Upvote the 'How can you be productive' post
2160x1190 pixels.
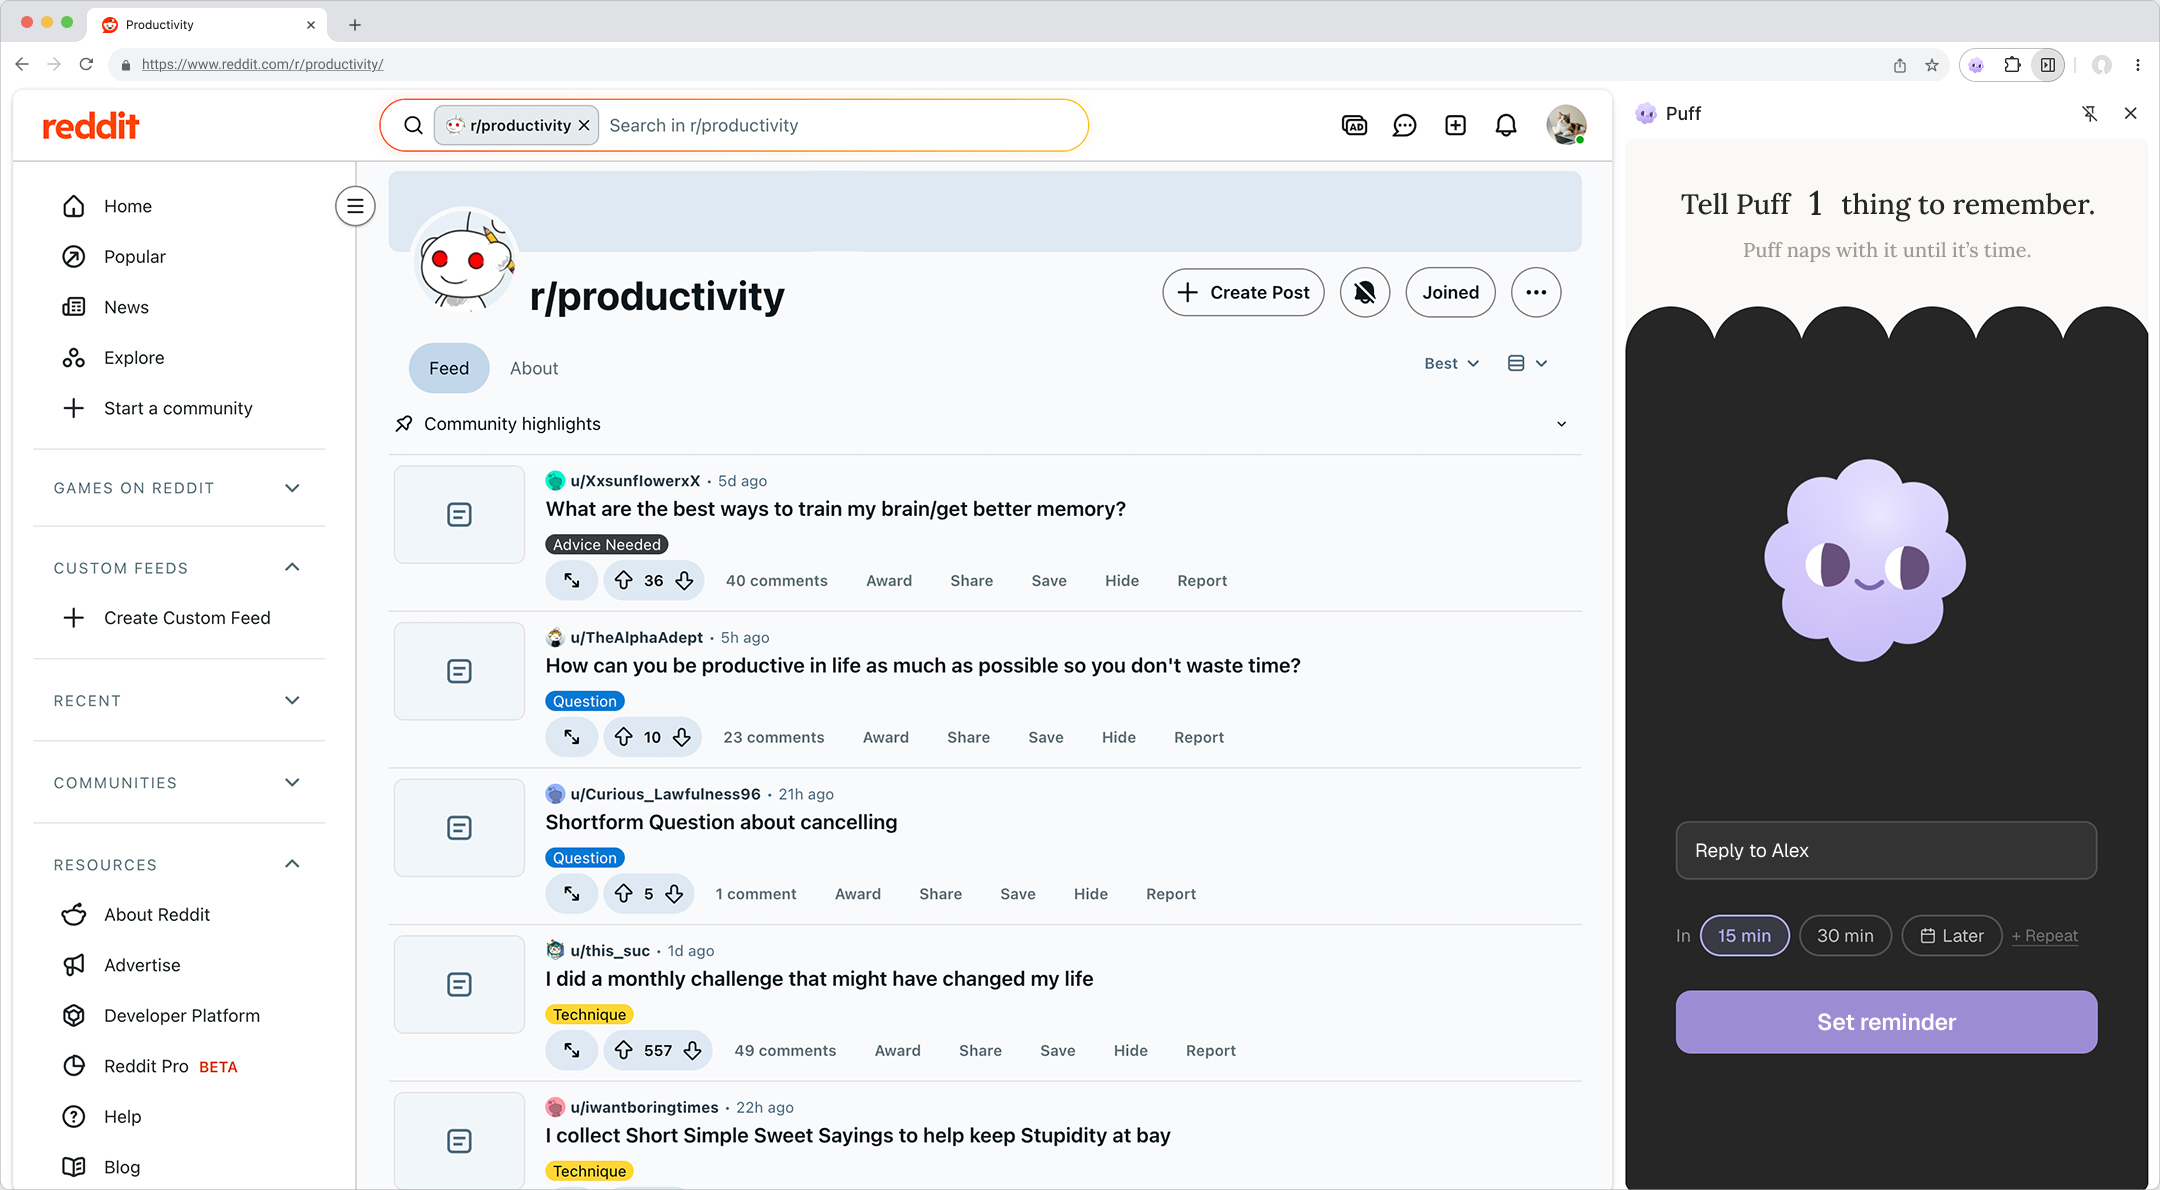point(624,737)
